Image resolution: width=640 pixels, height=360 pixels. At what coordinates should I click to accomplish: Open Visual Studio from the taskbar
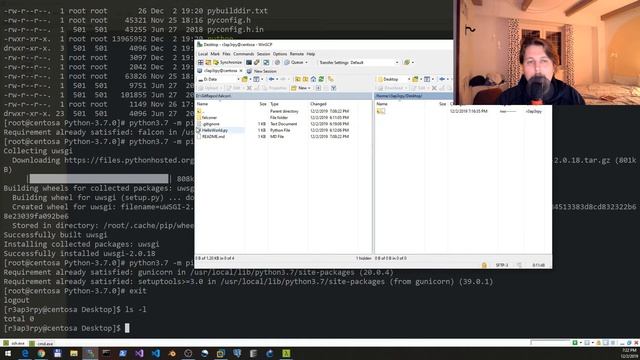point(139,353)
